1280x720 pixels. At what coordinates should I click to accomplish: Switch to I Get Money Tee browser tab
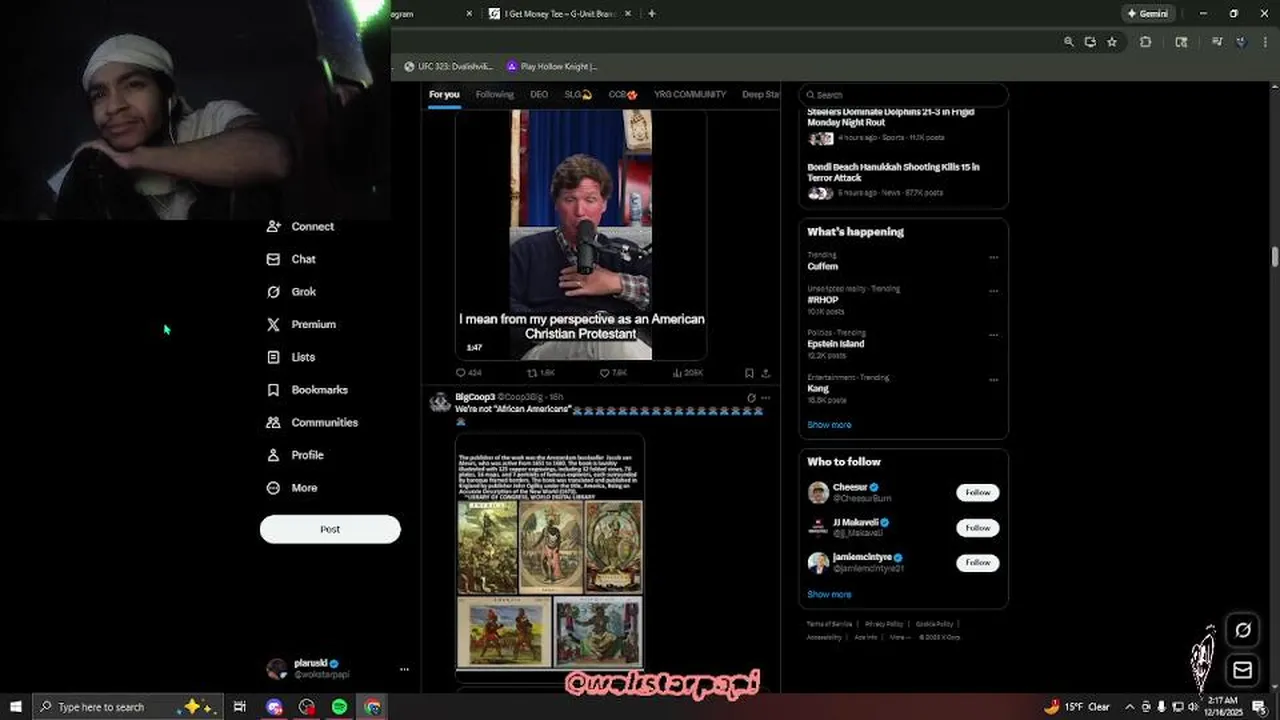click(560, 14)
